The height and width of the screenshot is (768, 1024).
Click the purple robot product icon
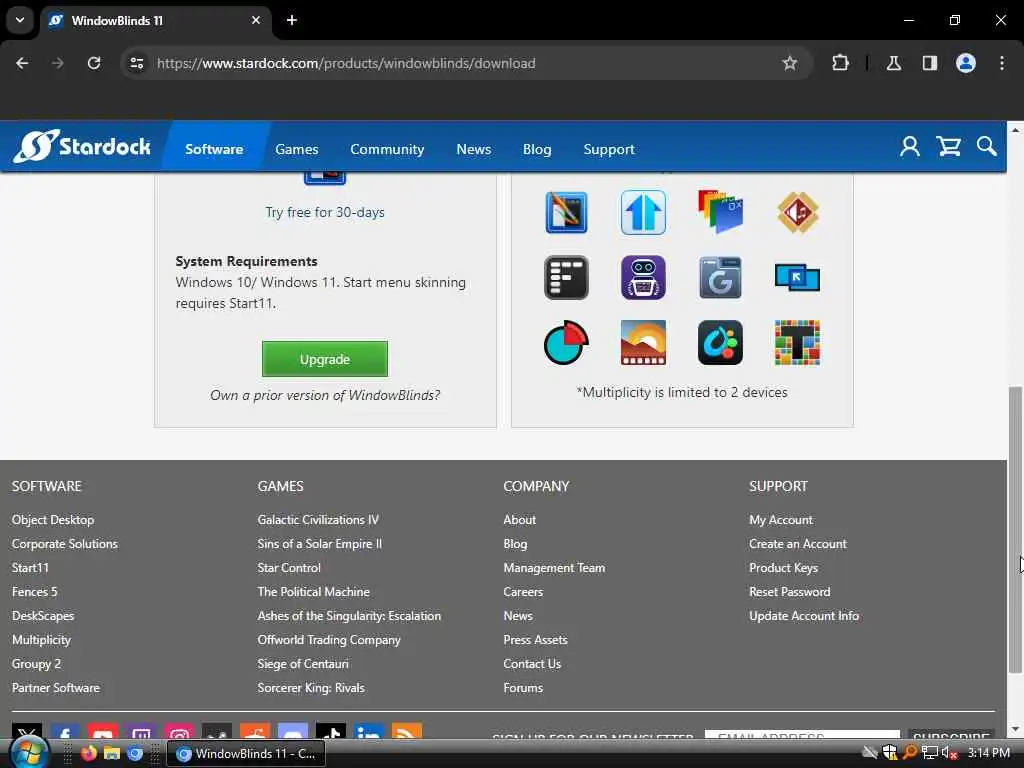[643, 278]
